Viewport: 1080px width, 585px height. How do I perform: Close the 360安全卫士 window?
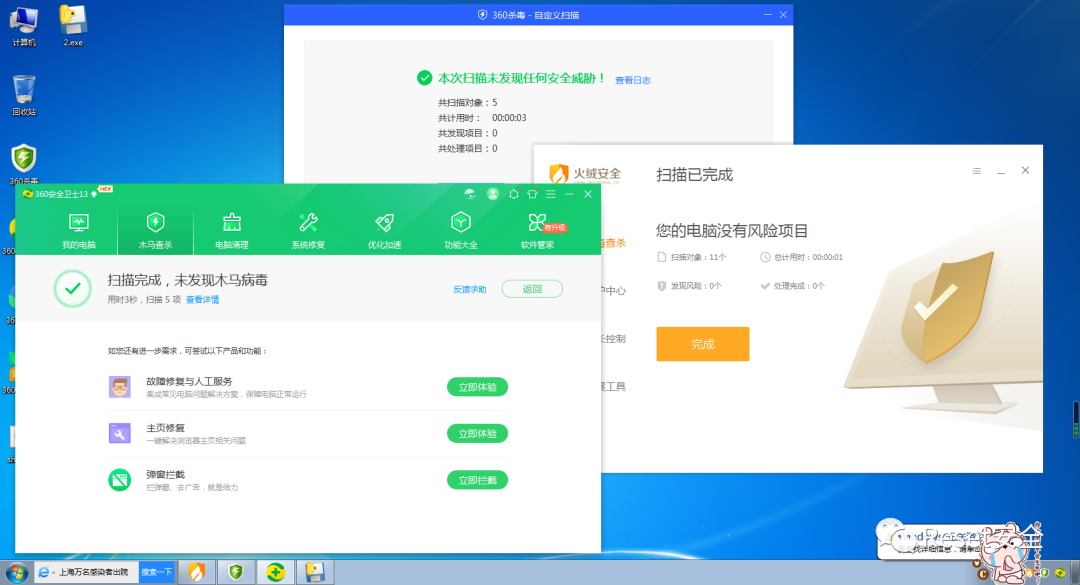pyautogui.click(x=588, y=194)
